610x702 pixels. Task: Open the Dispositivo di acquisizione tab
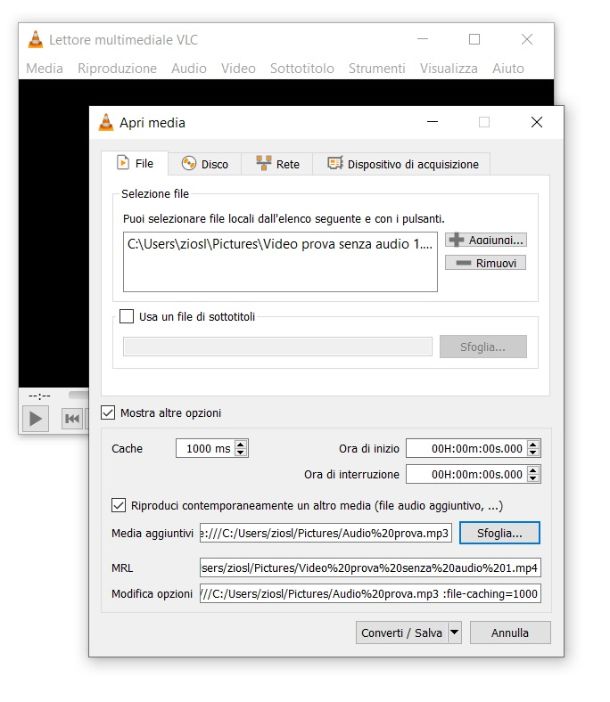(x=402, y=164)
